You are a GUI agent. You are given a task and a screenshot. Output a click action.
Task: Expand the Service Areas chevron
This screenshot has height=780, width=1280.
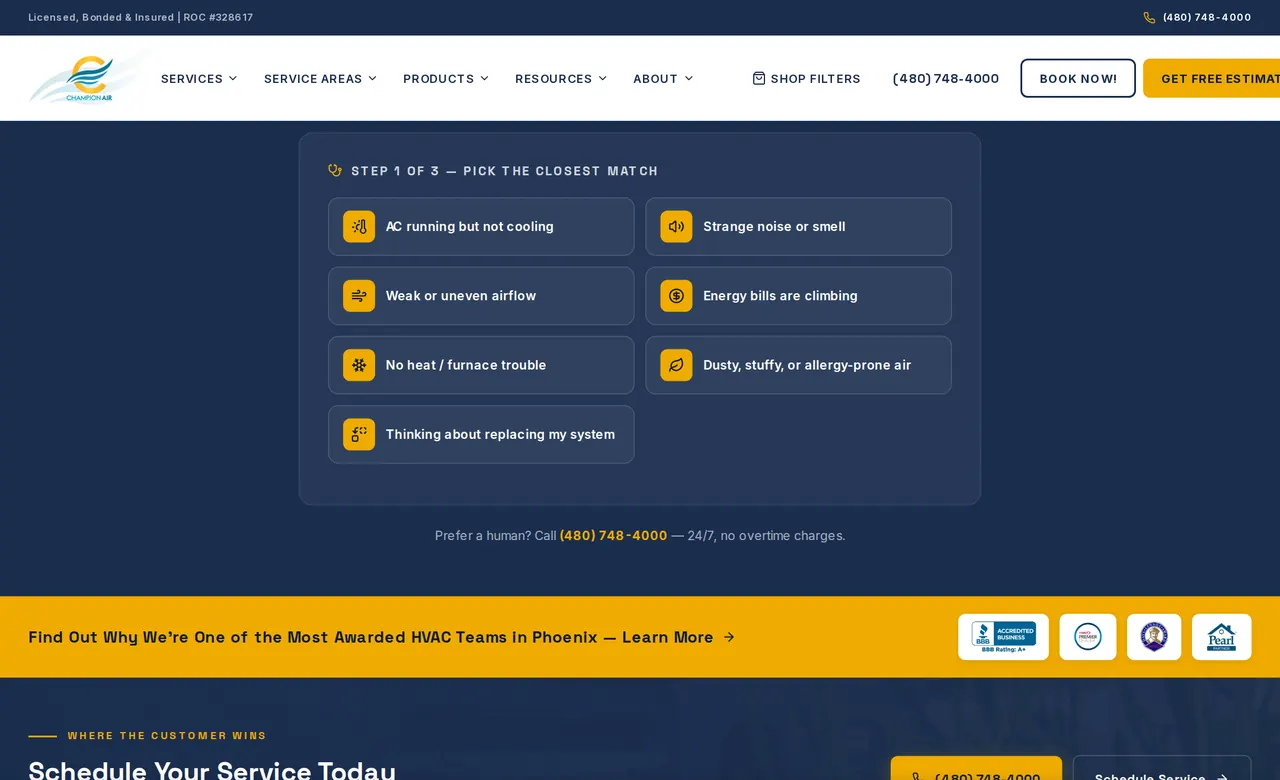[x=372, y=78]
